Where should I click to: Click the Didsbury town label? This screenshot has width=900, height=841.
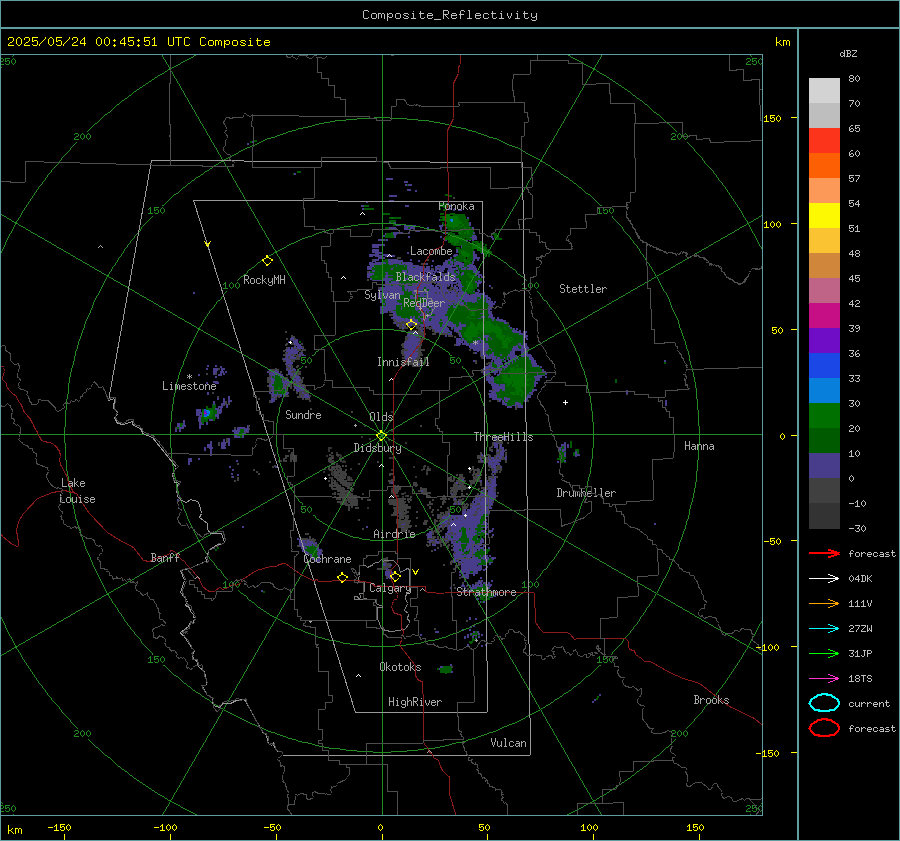pos(377,448)
